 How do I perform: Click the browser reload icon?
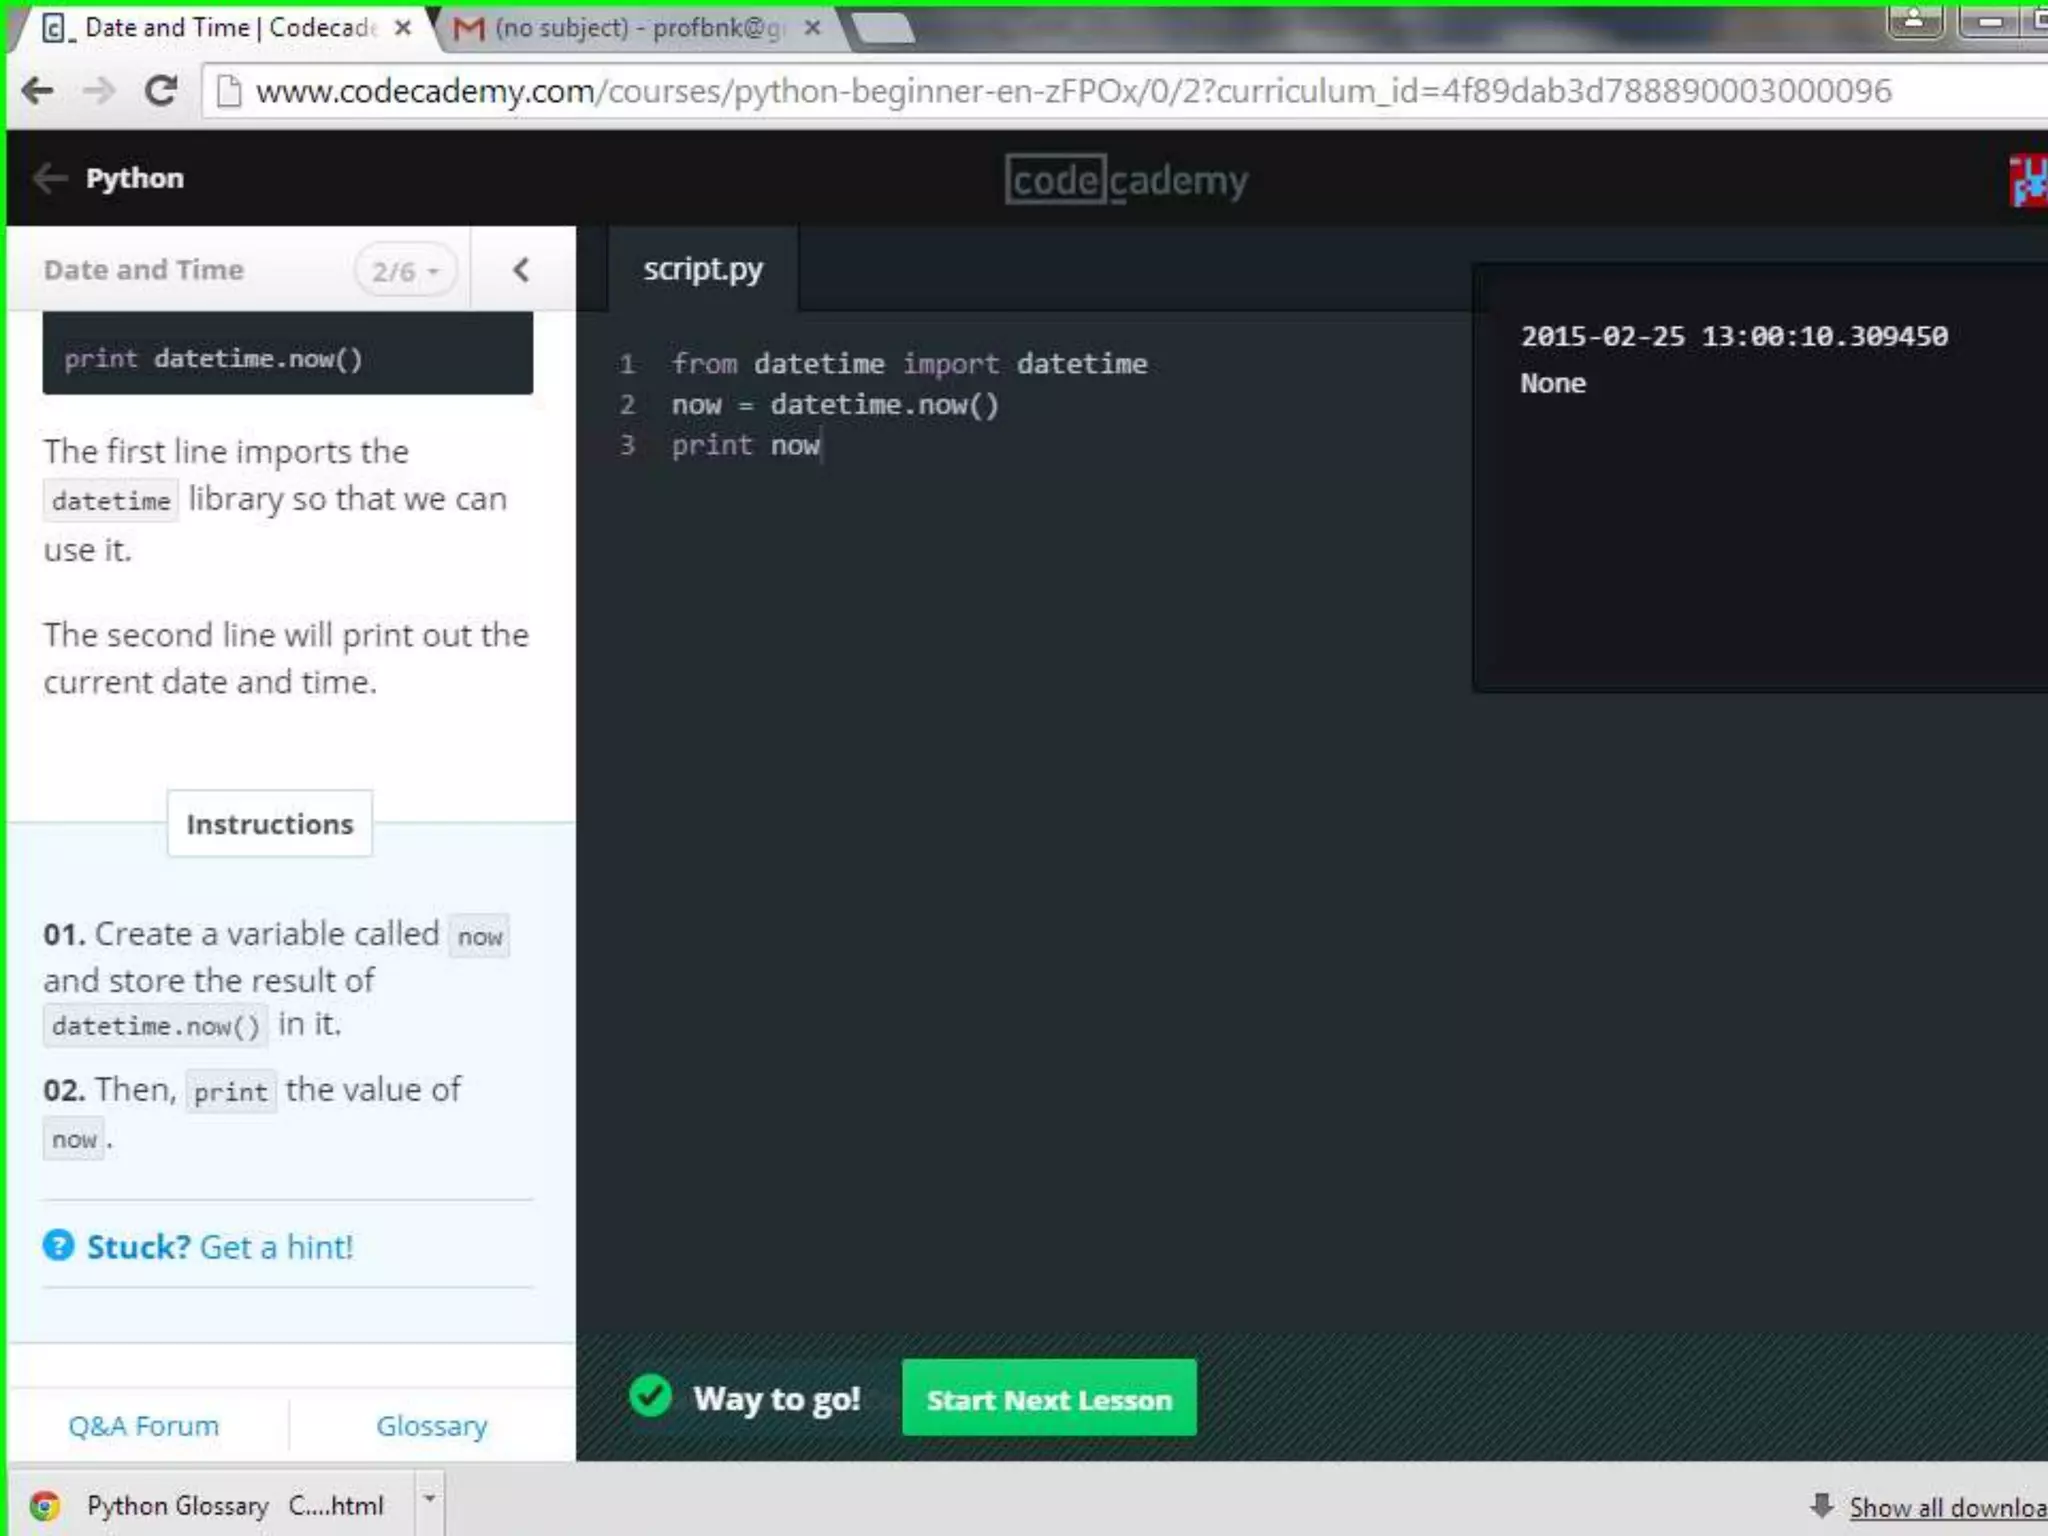pos(160,91)
